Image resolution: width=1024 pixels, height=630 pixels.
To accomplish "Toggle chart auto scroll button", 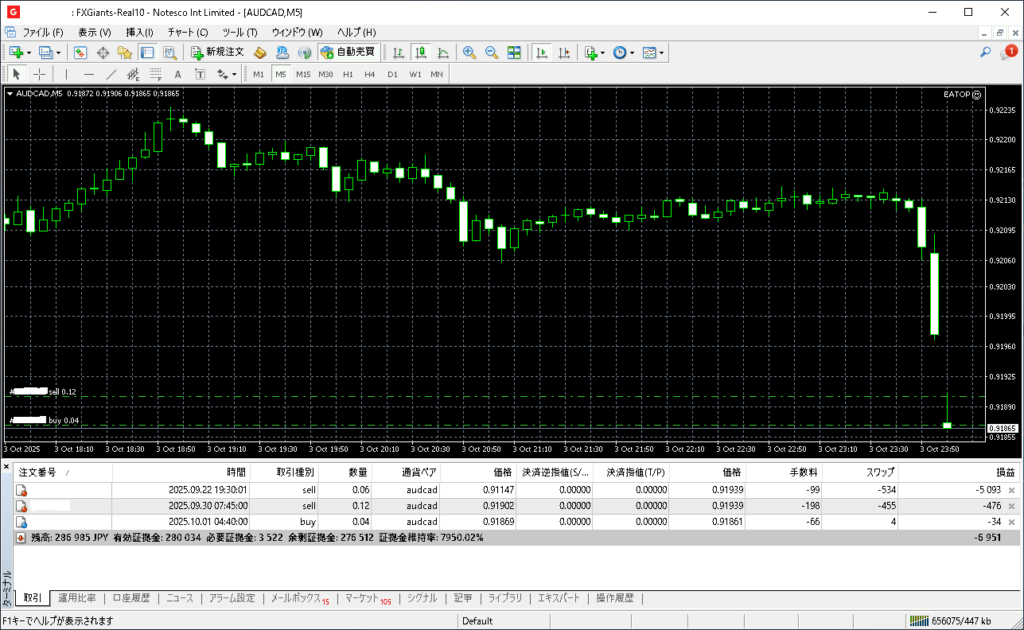I will coord(541,52).
